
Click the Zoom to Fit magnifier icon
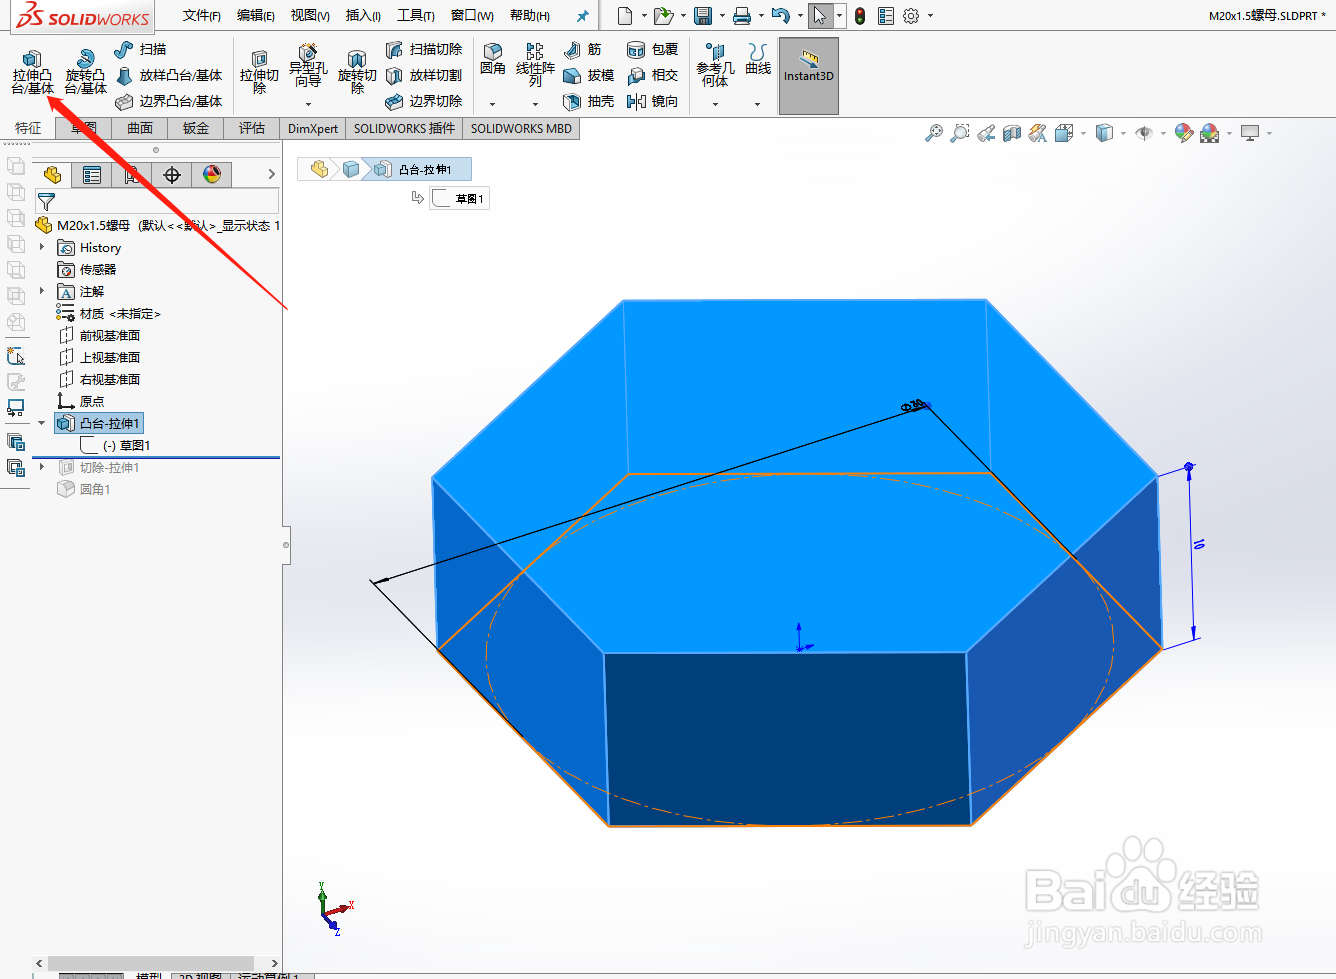(934, 133)
